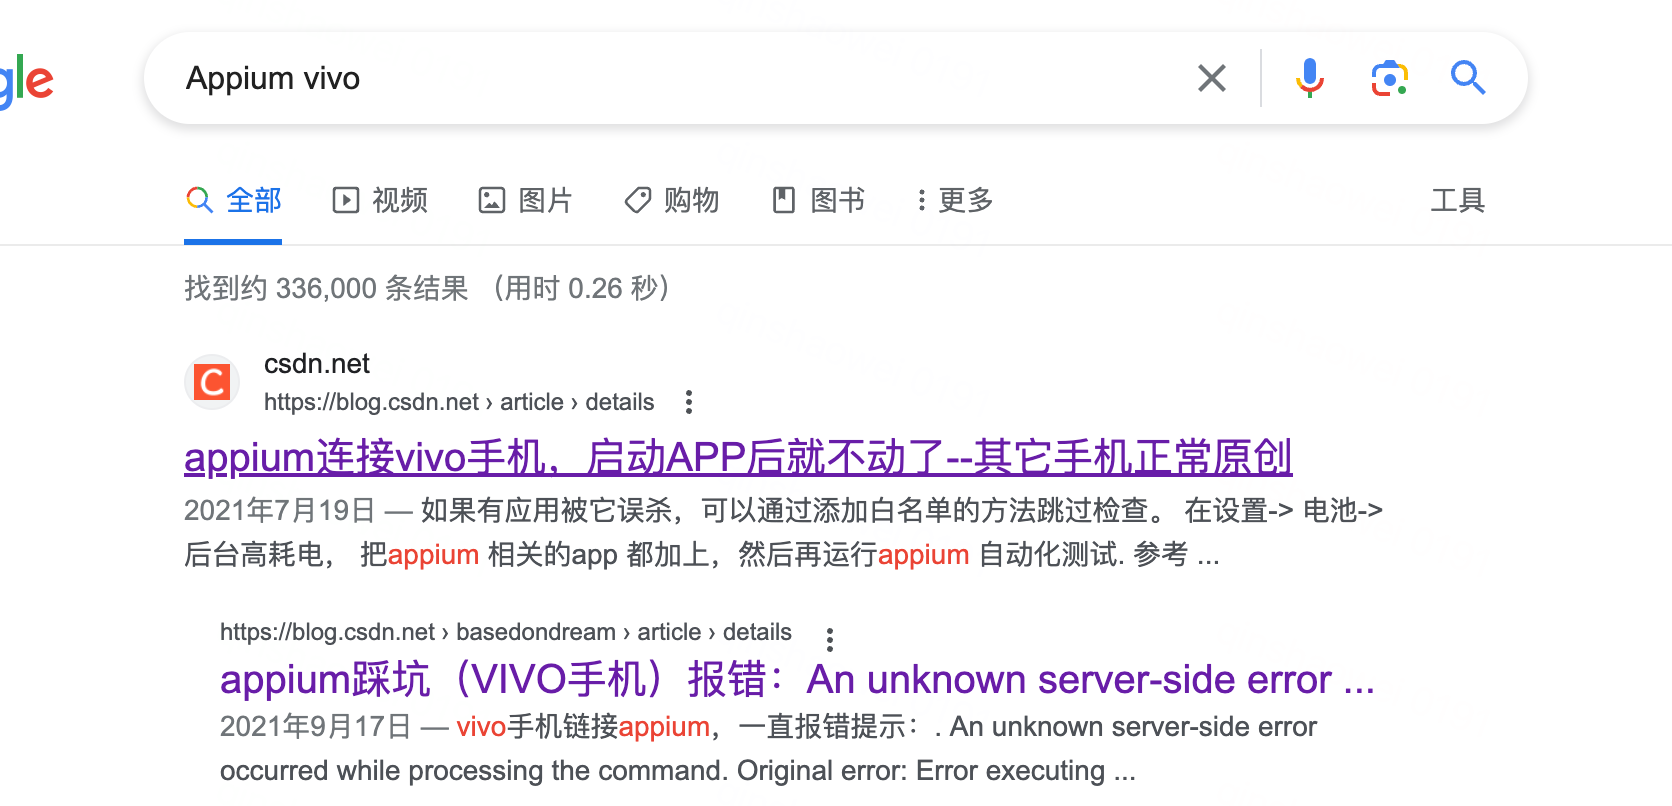
Task: Click the blog.csdn.net › basedondream URL
Action: 506,632
